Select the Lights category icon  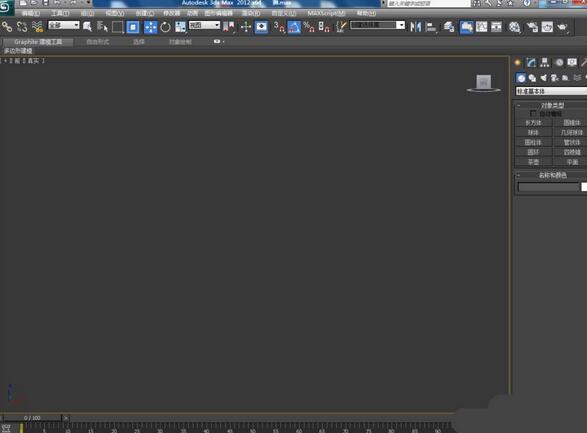tap(543, 78)
